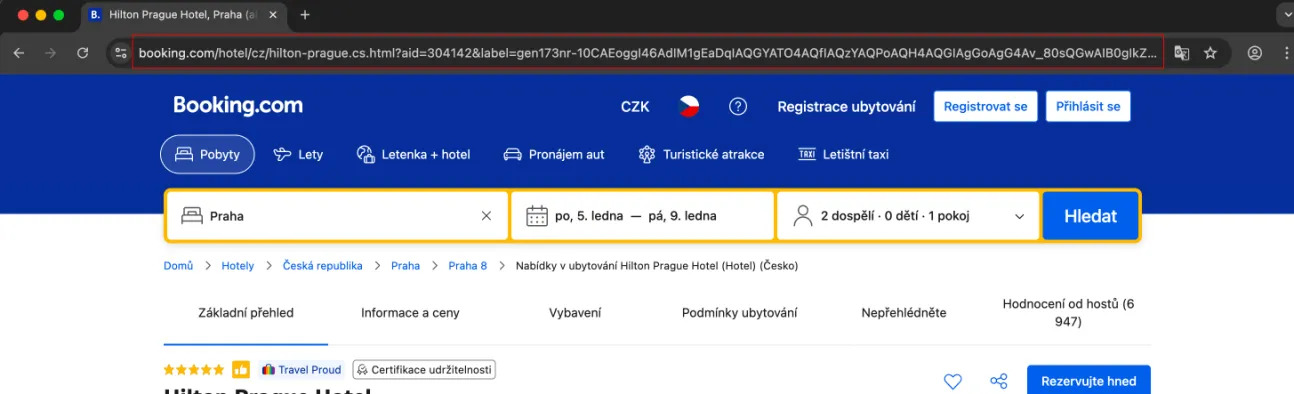Clear the Praha destination with the X
The height and width of the screenshot is (394, 1294).
pos(486,216)
